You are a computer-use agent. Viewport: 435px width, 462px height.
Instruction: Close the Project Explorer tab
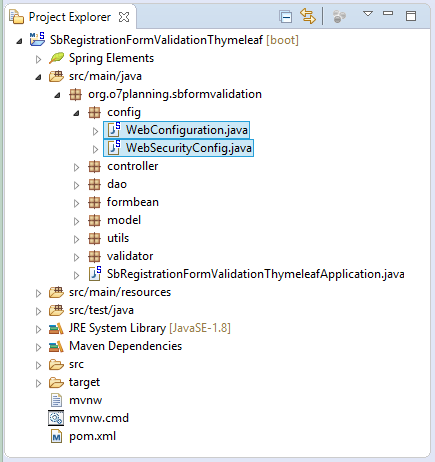pyautogui.click(x=124, y=17)
